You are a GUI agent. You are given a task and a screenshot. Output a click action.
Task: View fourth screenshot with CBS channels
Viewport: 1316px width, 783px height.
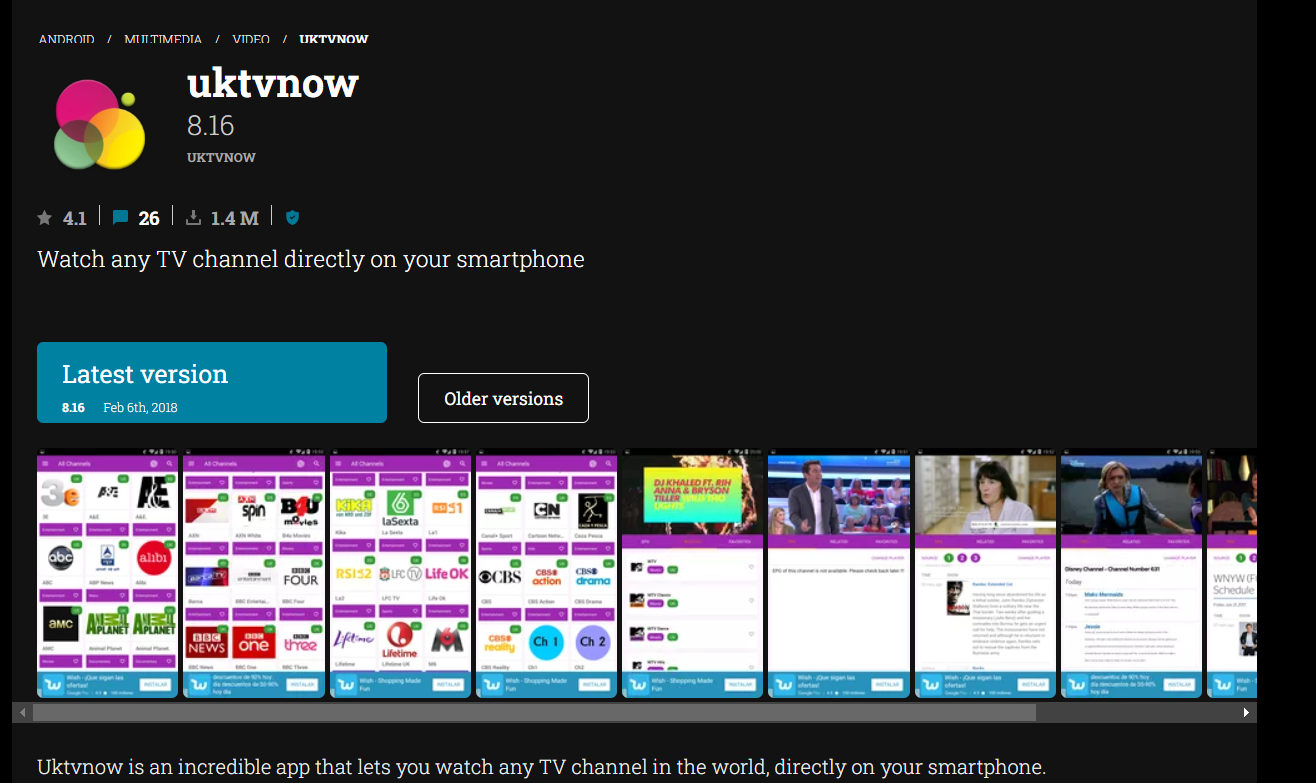(x=546, y=573)
